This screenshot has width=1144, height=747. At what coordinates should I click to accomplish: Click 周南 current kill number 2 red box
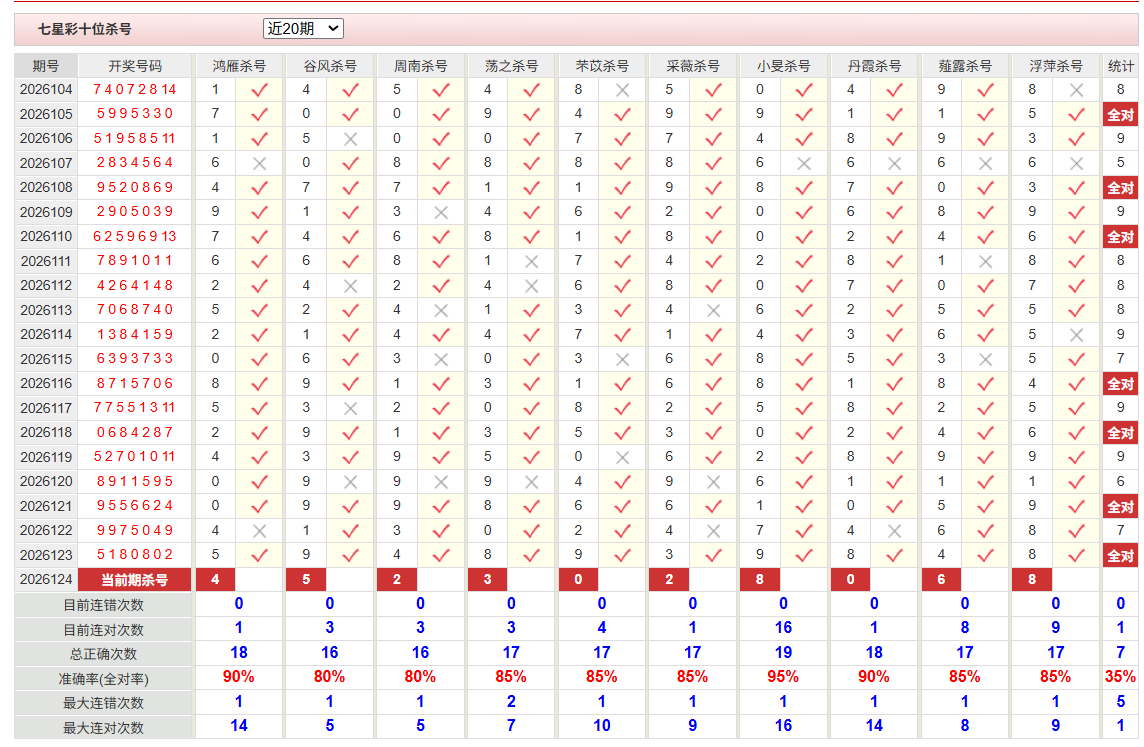point(397,579)
